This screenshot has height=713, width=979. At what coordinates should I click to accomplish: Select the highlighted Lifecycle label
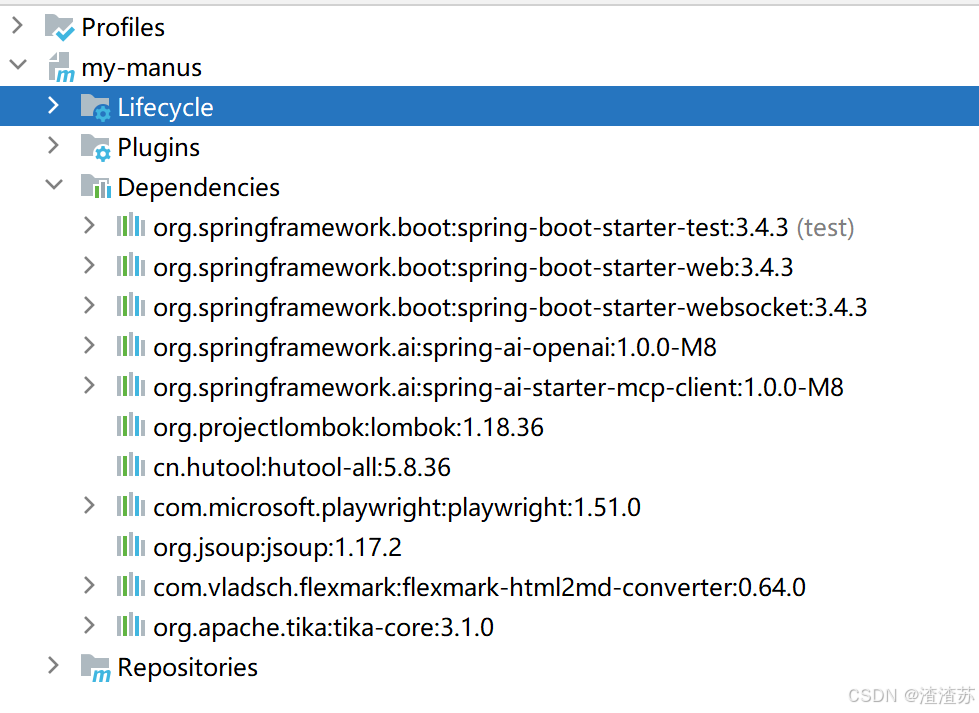(165, 107)
